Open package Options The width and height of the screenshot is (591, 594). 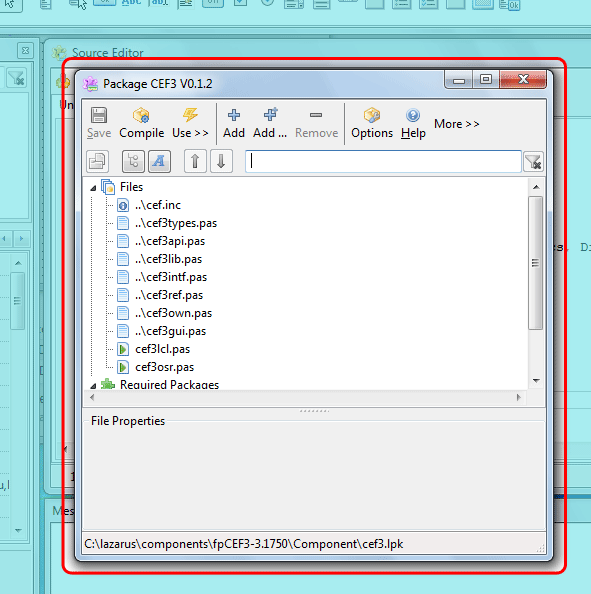pyautogui.click(x=372, y=123)
